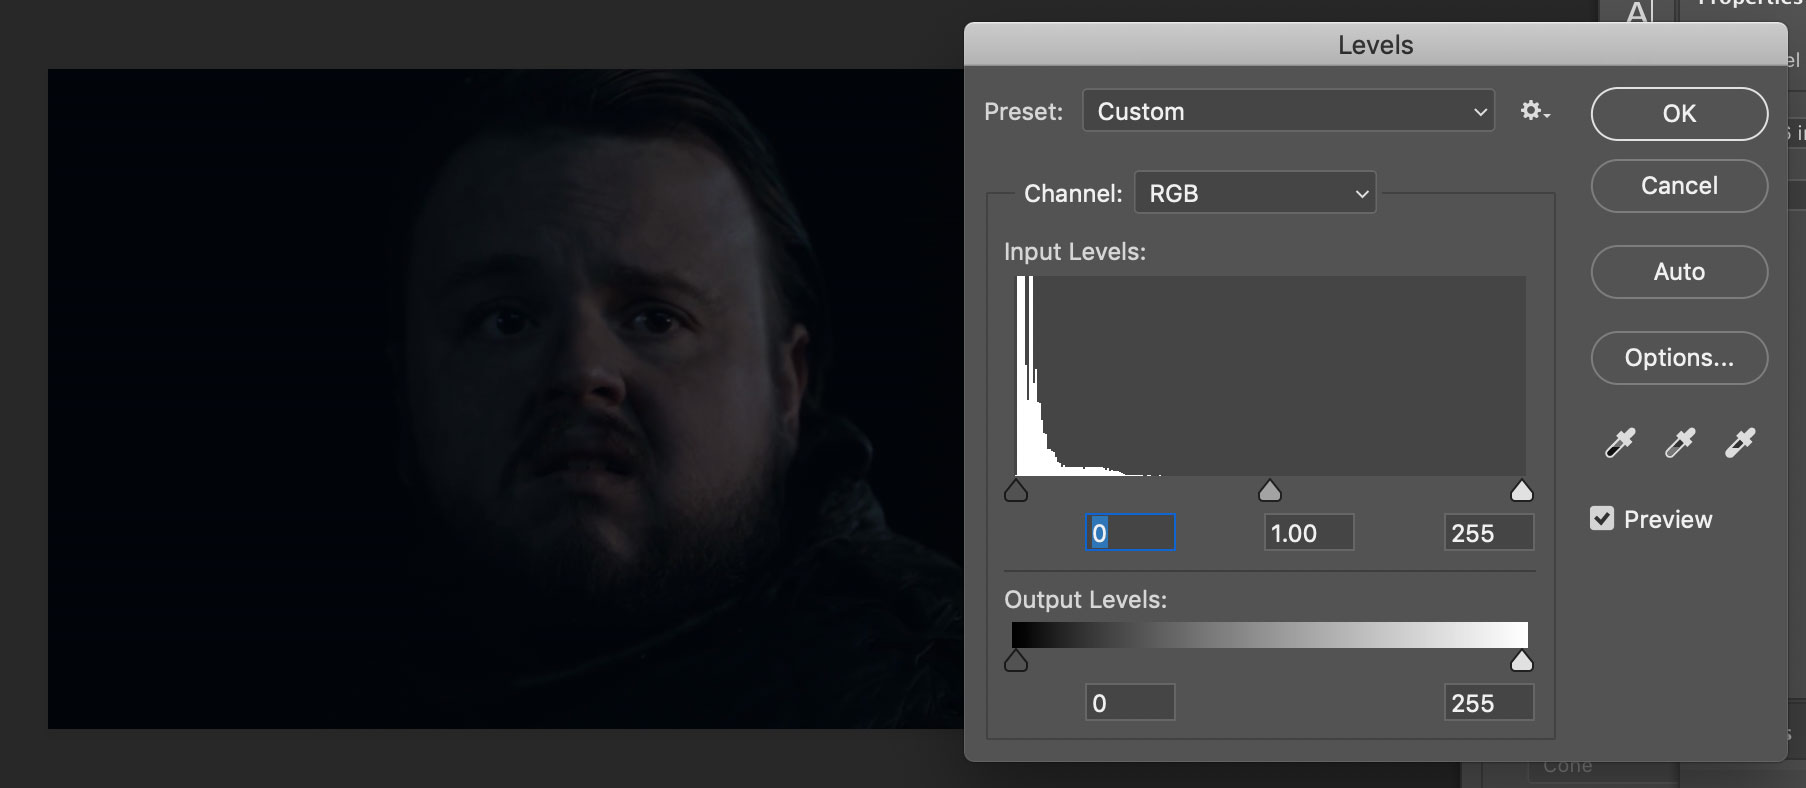Open the Options... dialog

[1679, 358]
